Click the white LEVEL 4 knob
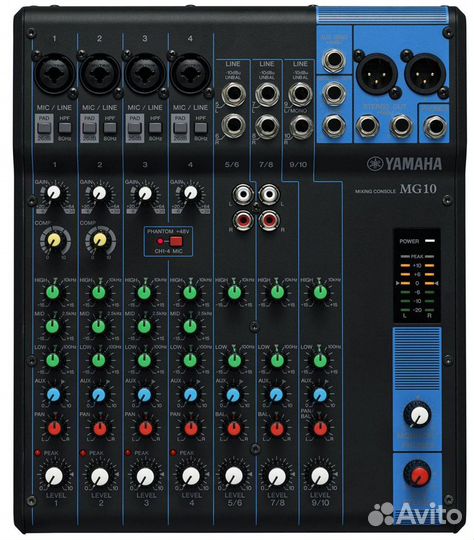 pos(191,476)
